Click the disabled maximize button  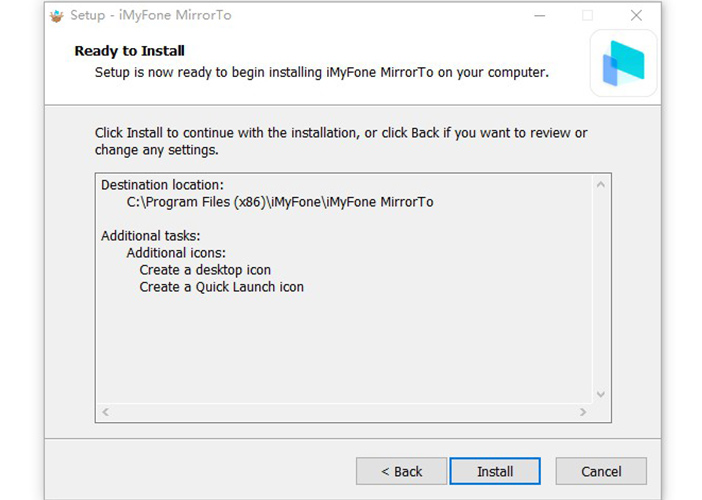tap(588, 16)
